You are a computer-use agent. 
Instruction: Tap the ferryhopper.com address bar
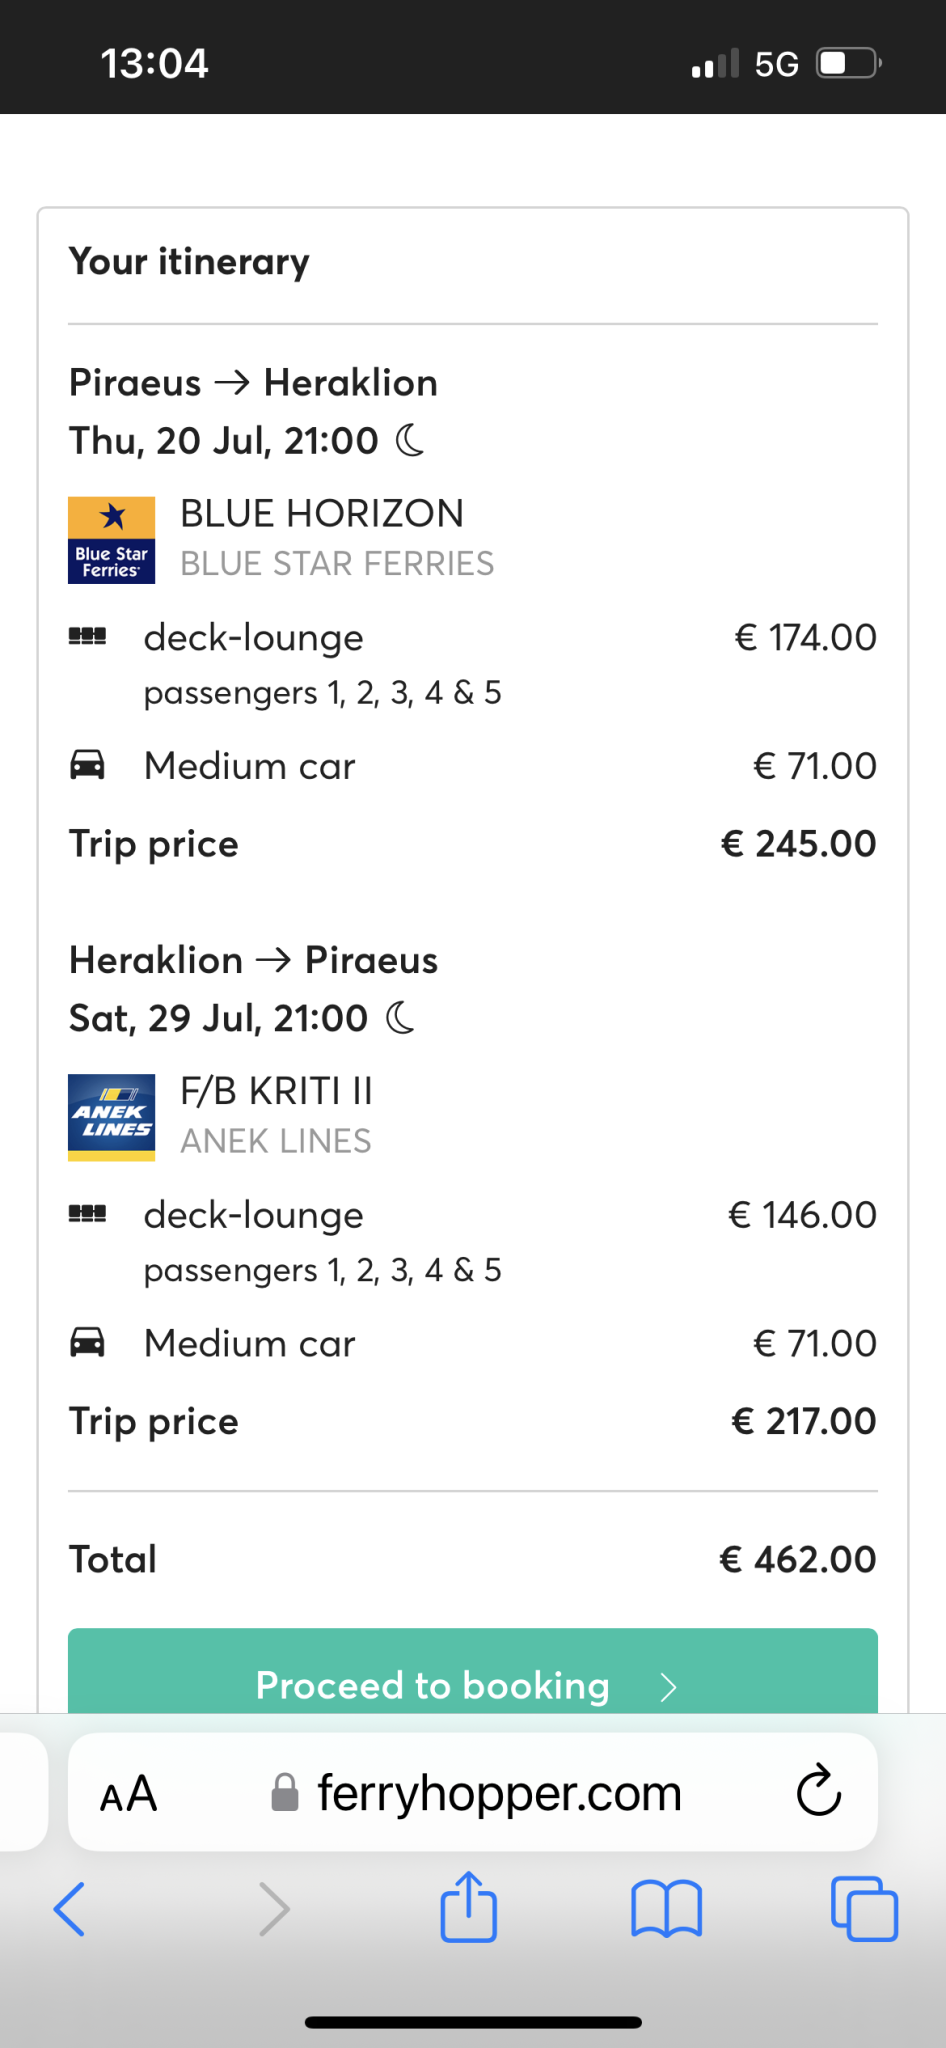tap(498, 1793)
